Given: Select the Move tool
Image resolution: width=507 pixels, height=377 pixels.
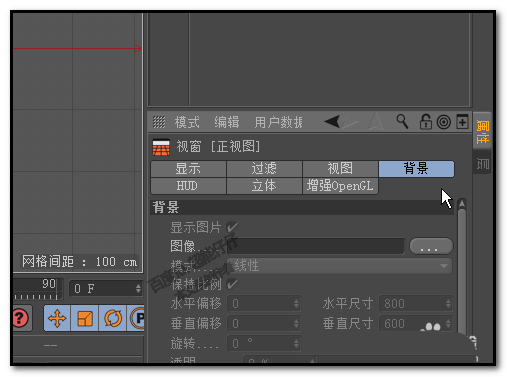Looking at the screenshot, I should coord(57,318).
